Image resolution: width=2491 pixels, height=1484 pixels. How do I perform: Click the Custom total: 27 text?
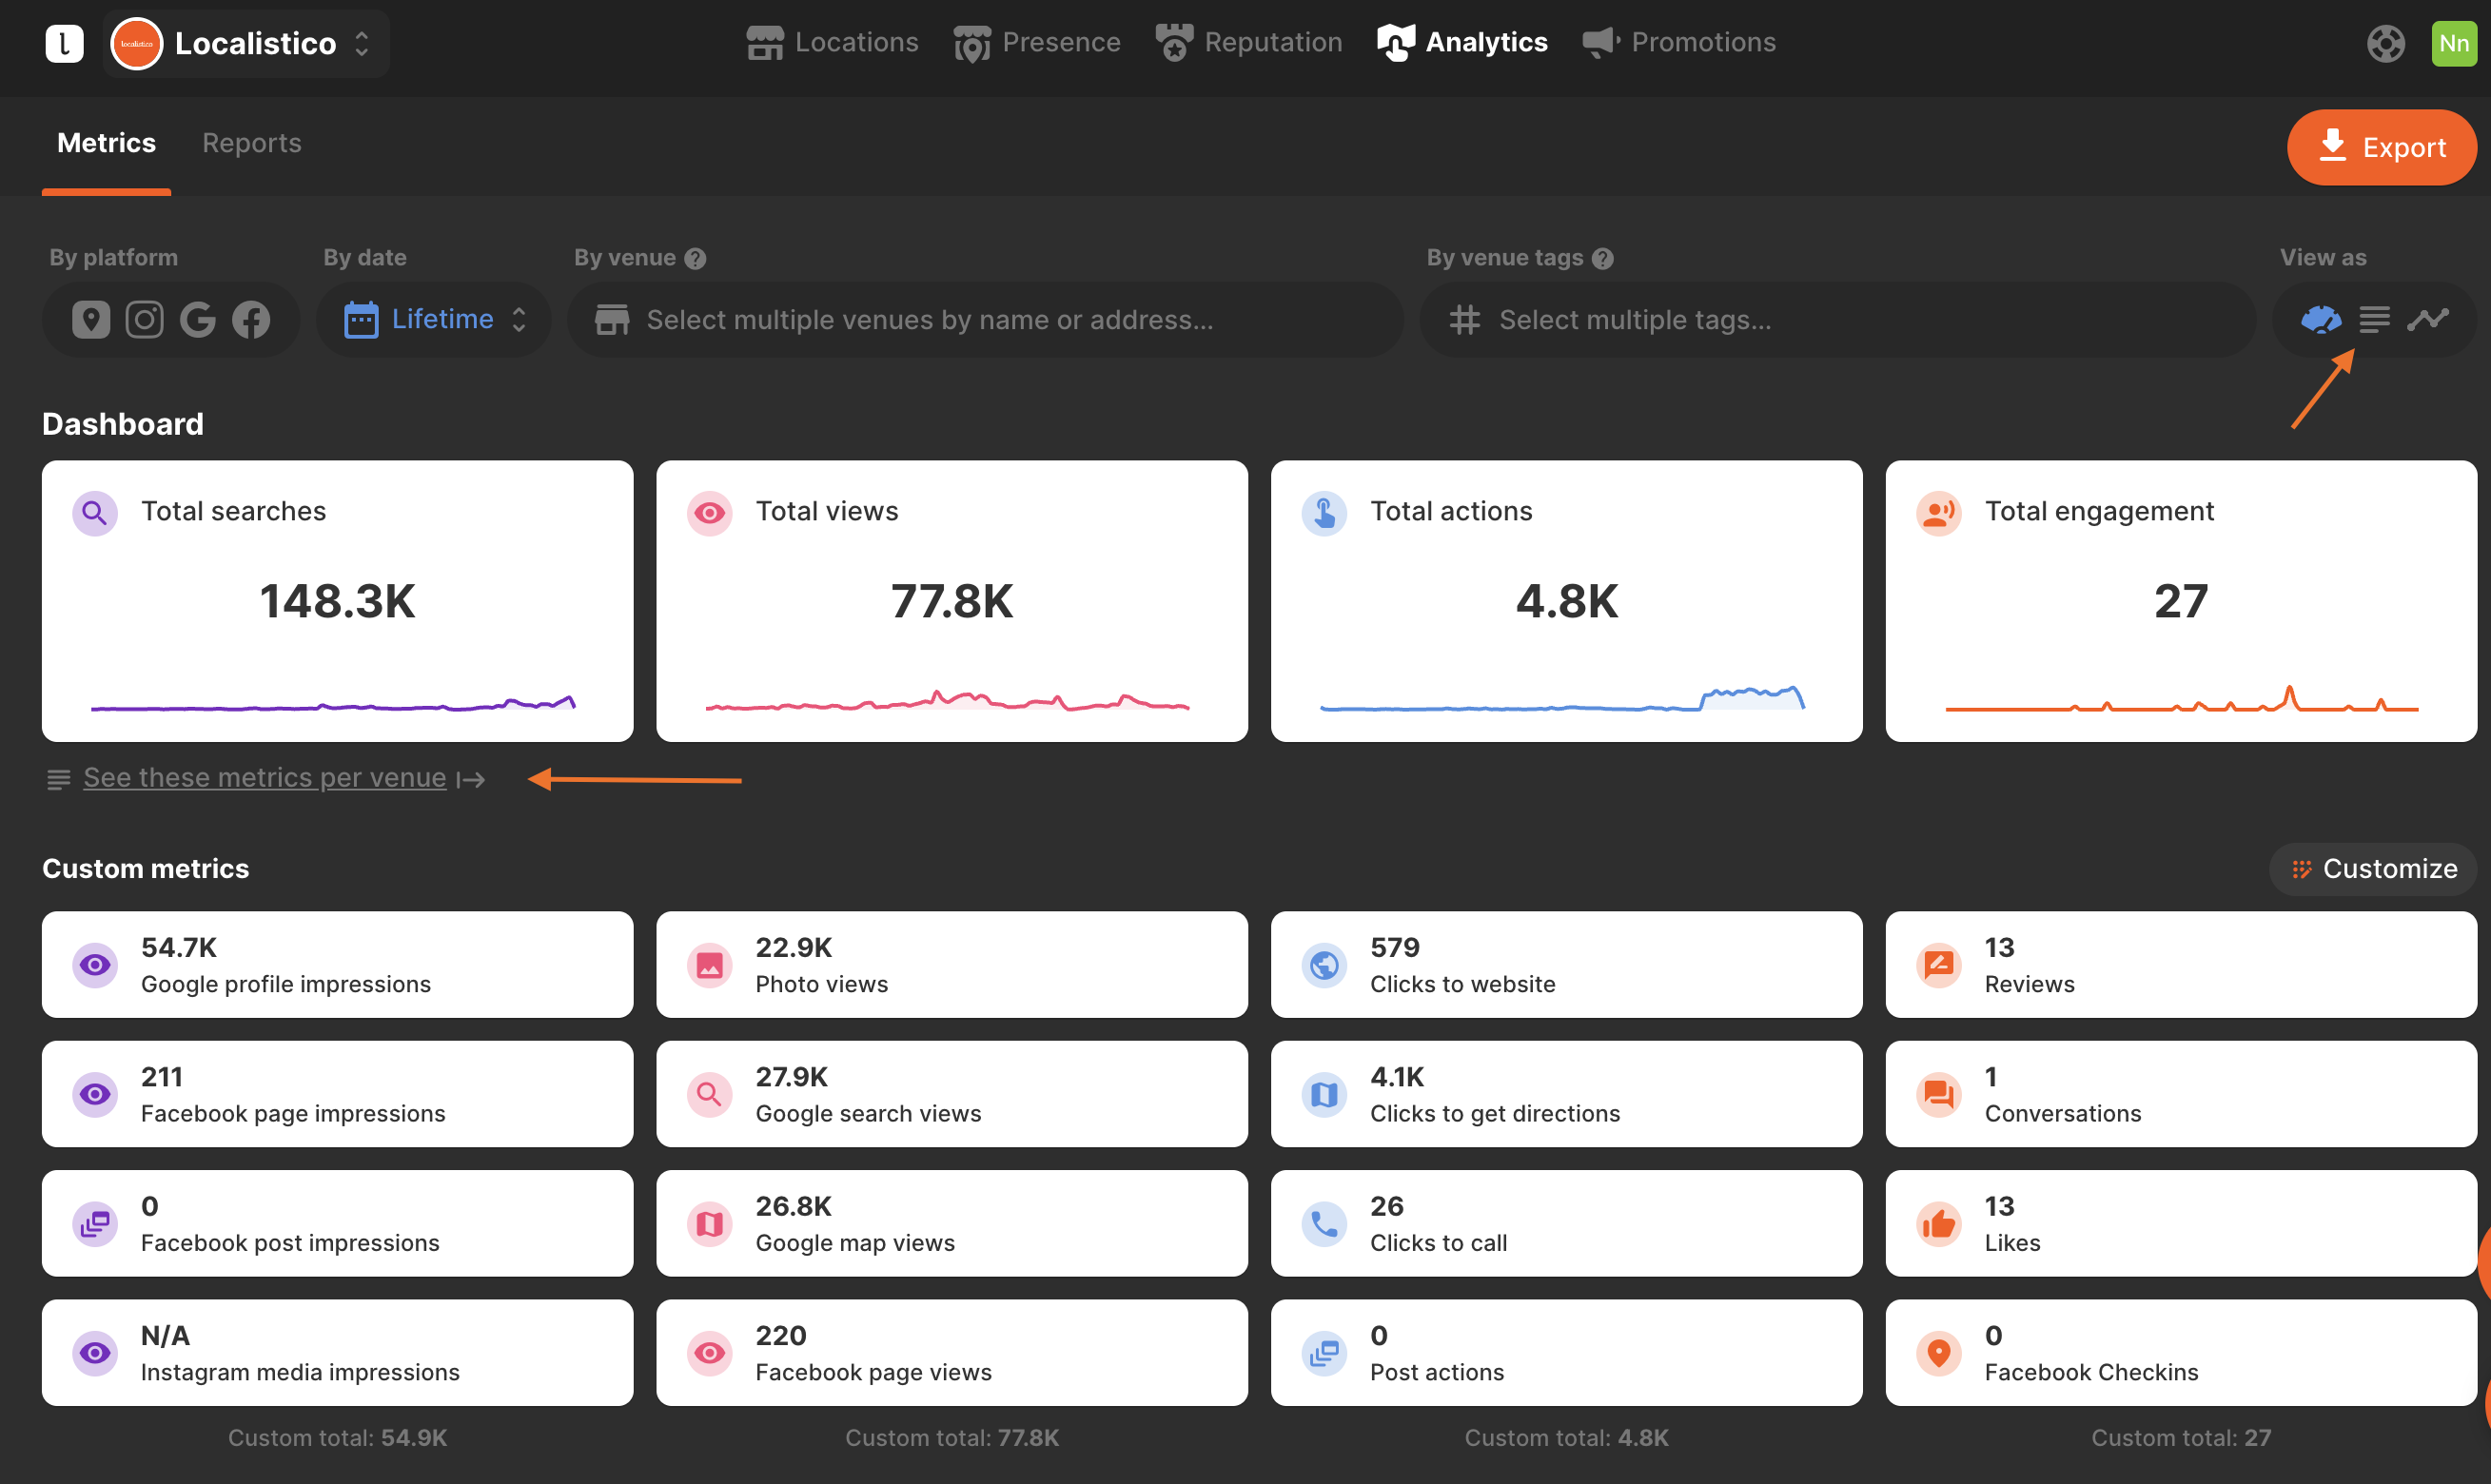click(2181, 1438)
